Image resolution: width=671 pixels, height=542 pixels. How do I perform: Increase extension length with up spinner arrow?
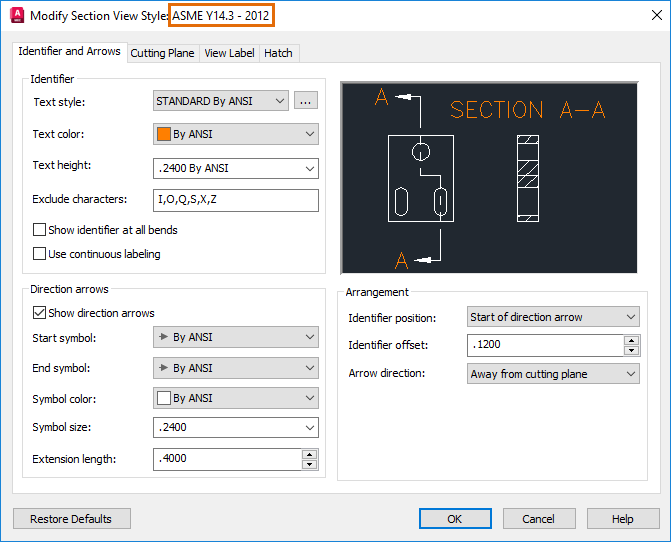310,454
